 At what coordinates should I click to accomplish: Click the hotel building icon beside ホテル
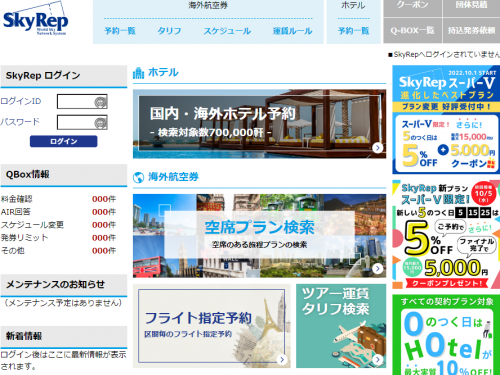tap(138, 73)
